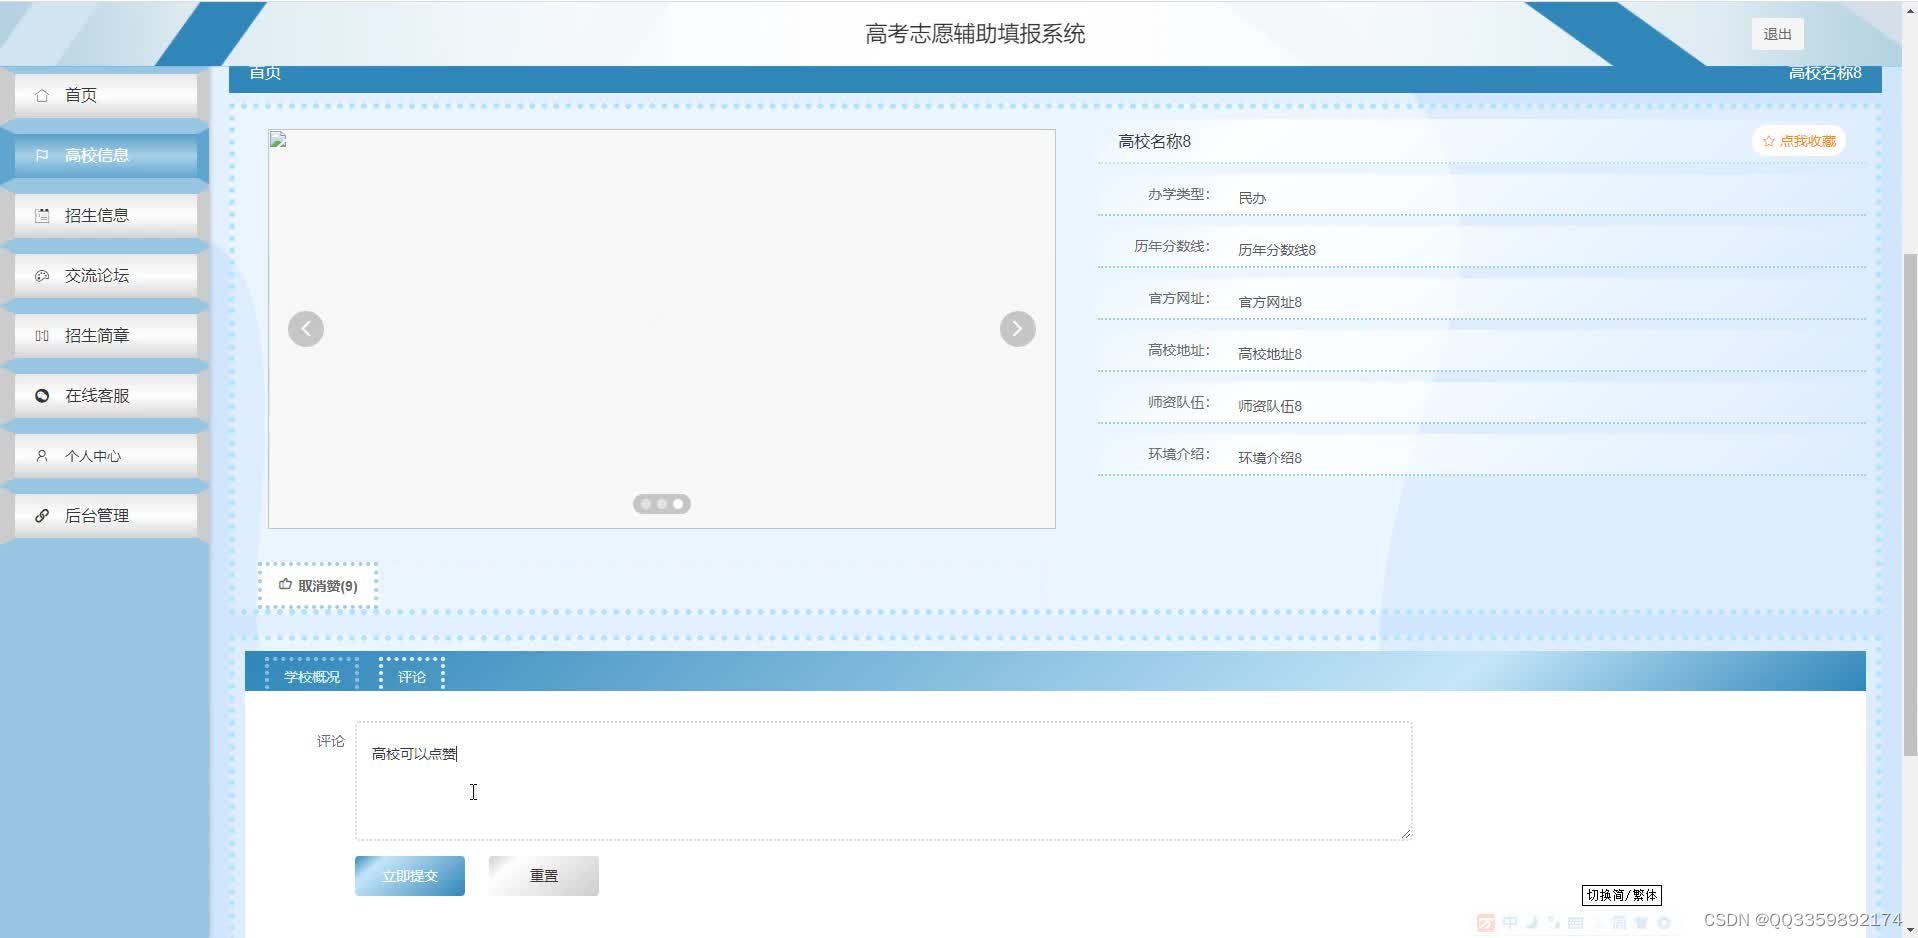Click the home icon beside 首页
Viewport: 1918px width, 938px height.
coord(42,95)
